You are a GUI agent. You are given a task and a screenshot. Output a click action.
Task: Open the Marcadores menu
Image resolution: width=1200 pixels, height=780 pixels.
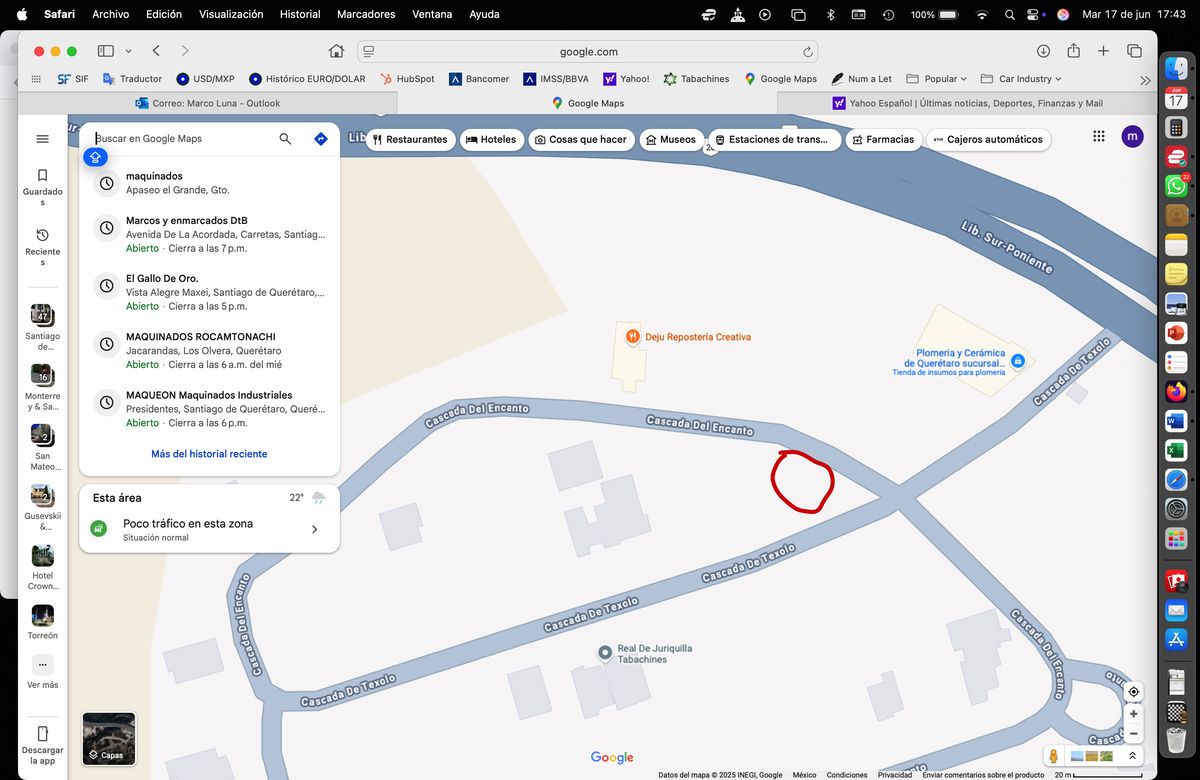coord(366,14)
